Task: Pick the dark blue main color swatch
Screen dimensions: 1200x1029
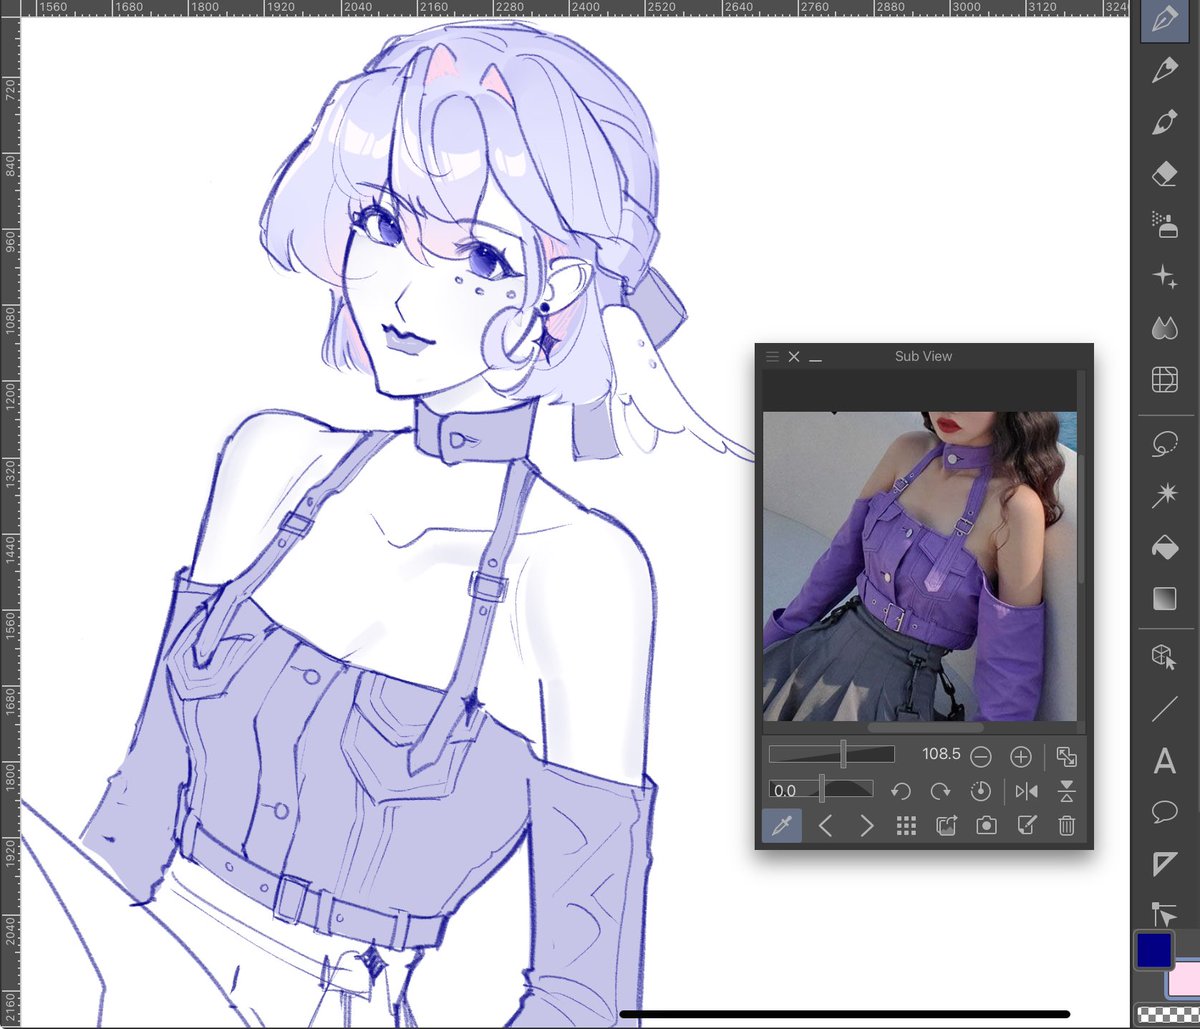Action: coord(1154,951)
